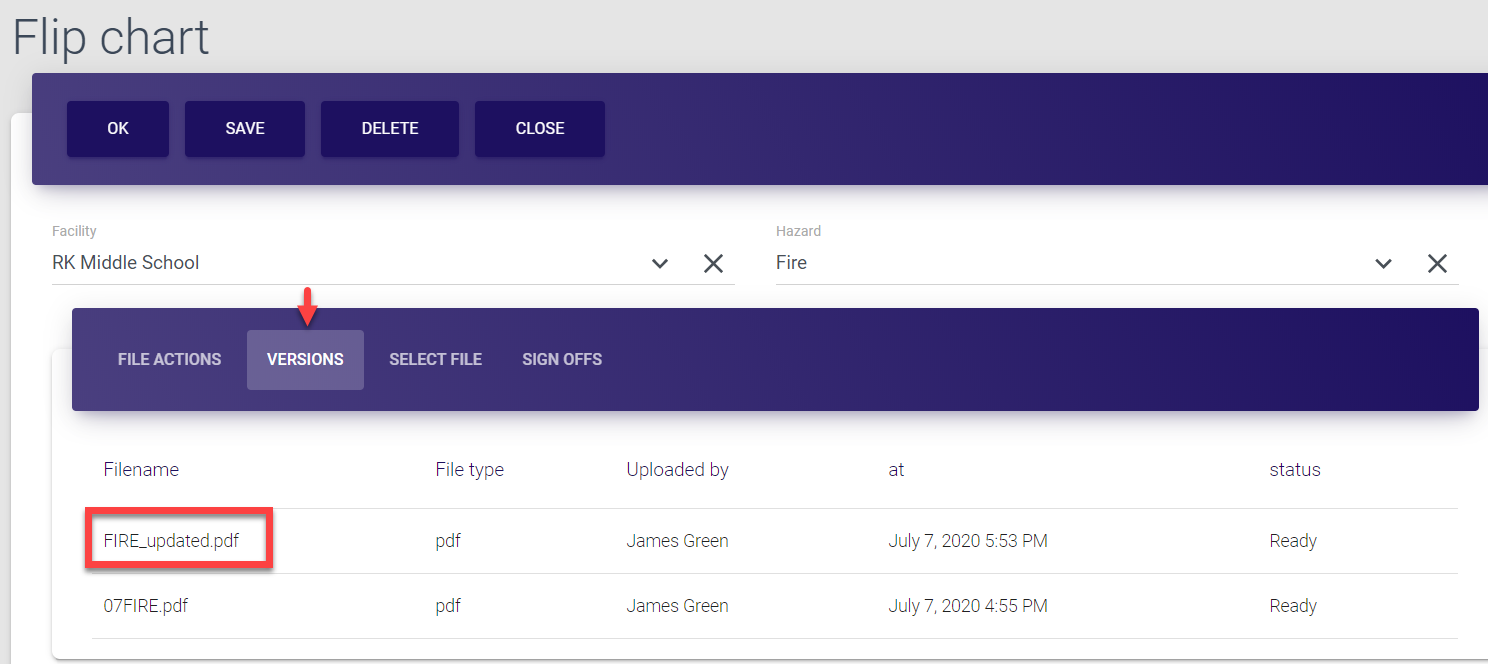Expand the Hazard dropdown chevron
The height and width of the screenshot is (664, 1488).
1383,263
